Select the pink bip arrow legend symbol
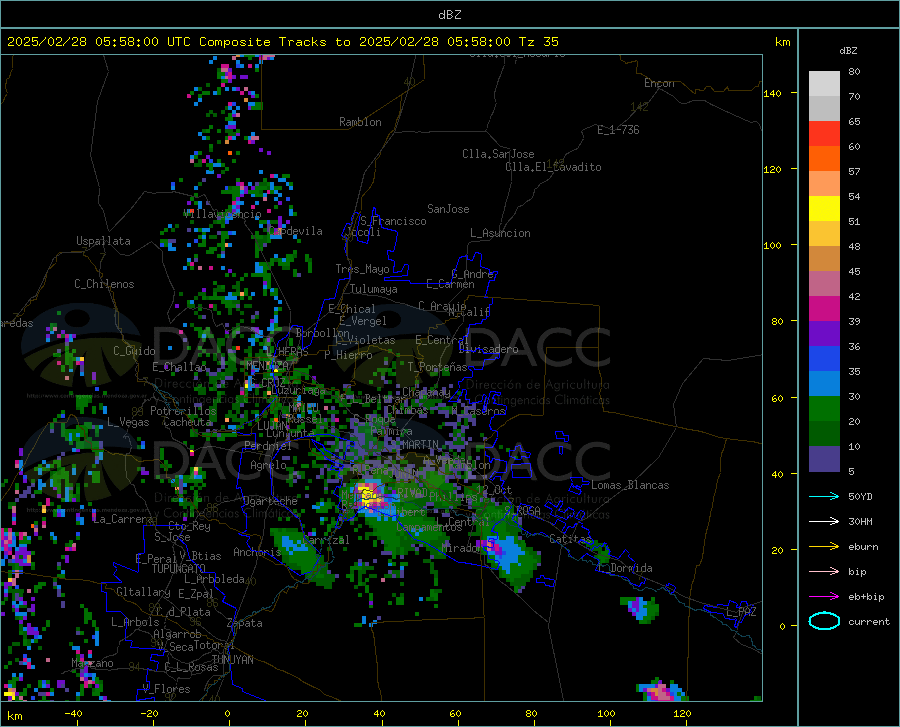Viewport: 900px width, 727px height. (824, 572)
